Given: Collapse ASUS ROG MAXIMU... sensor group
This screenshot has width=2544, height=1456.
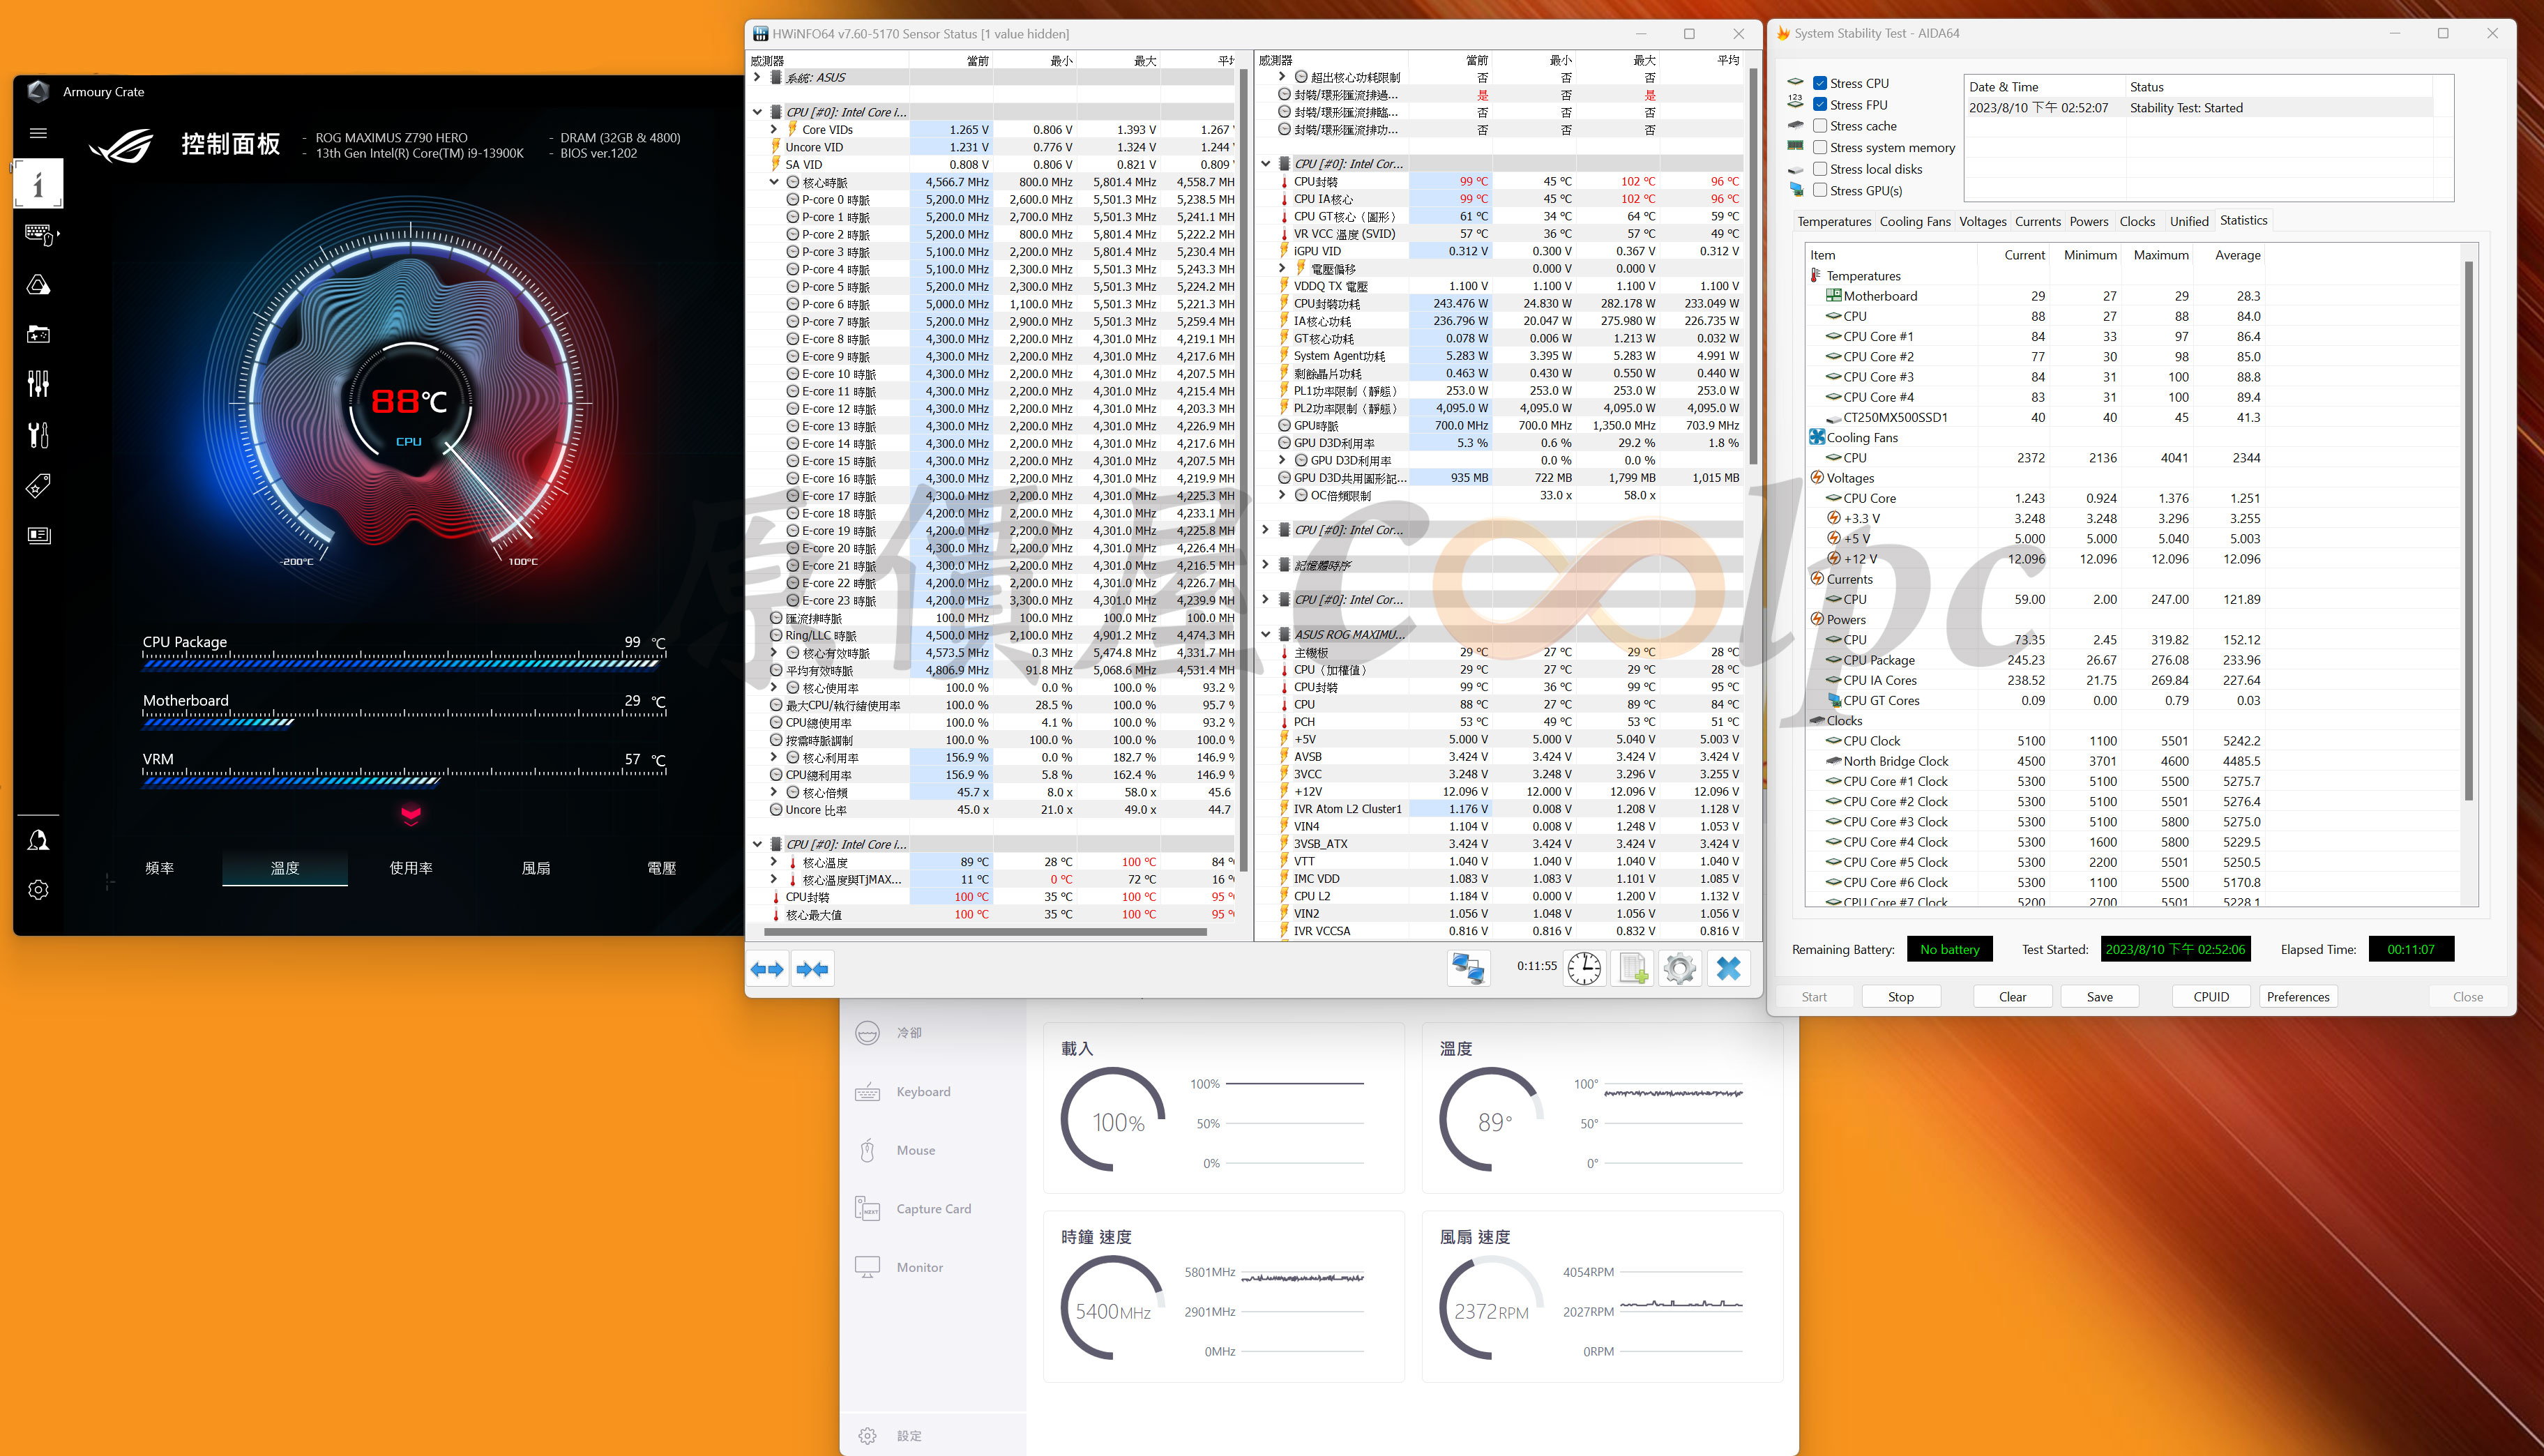Looking at the screenshot, I should (x=1265, y=634).
